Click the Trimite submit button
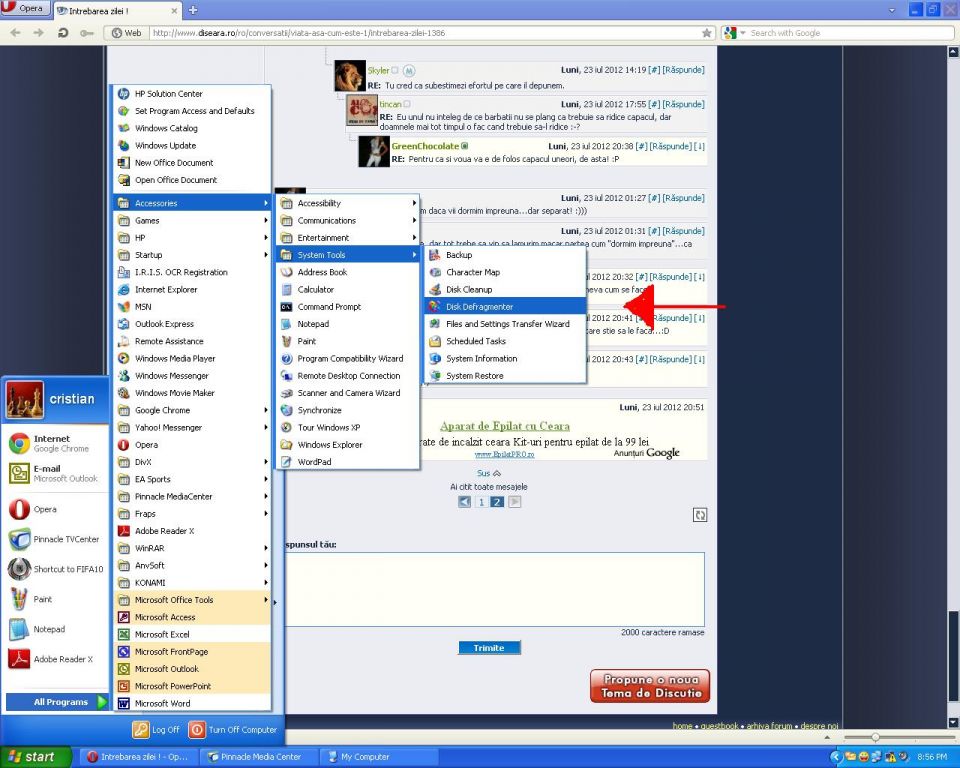960x768 pixels. [x=489, y=648]
